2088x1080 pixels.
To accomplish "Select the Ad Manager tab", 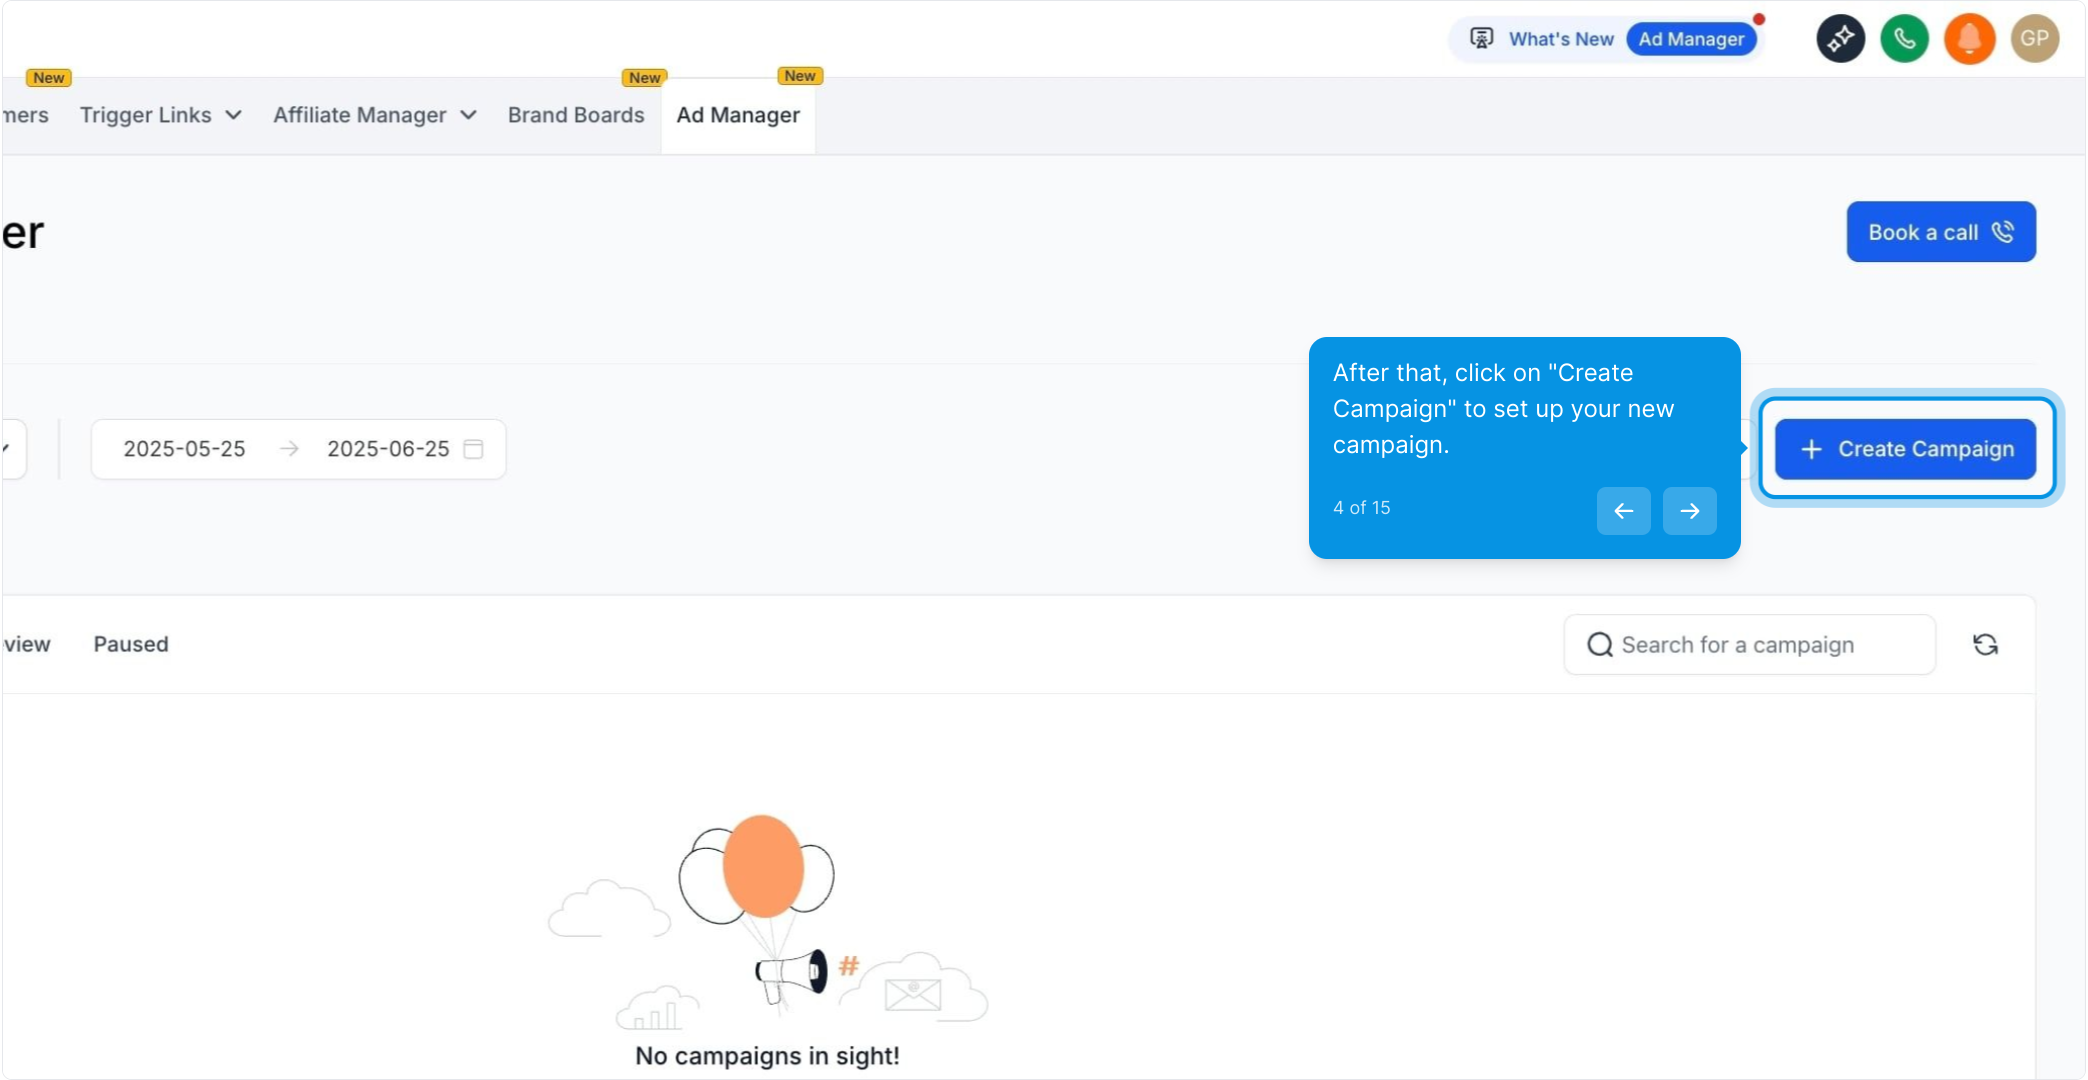I will pos(738,115).
